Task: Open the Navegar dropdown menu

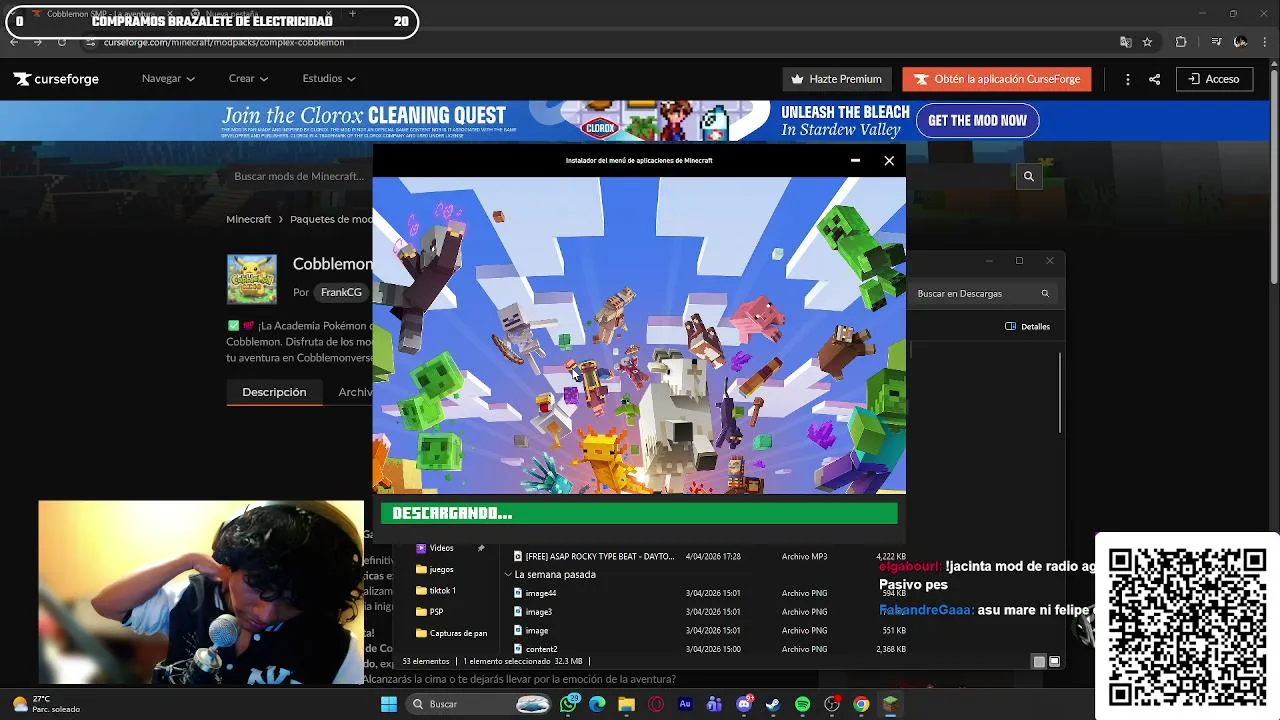Action: point(168,79)
